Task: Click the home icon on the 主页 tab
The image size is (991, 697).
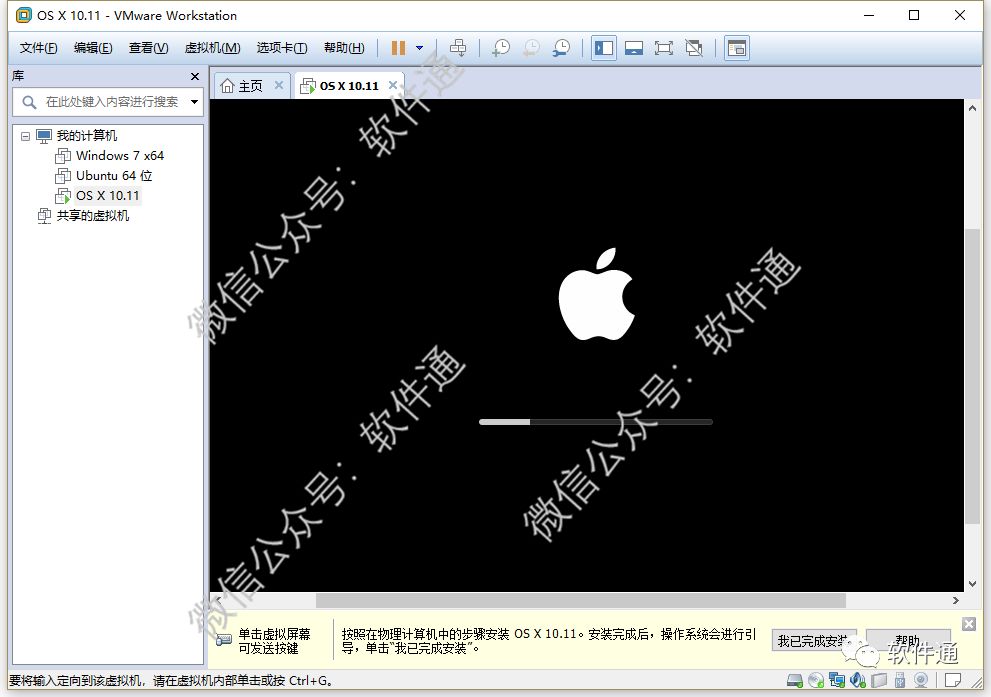Action: click(x=228, y=86)
